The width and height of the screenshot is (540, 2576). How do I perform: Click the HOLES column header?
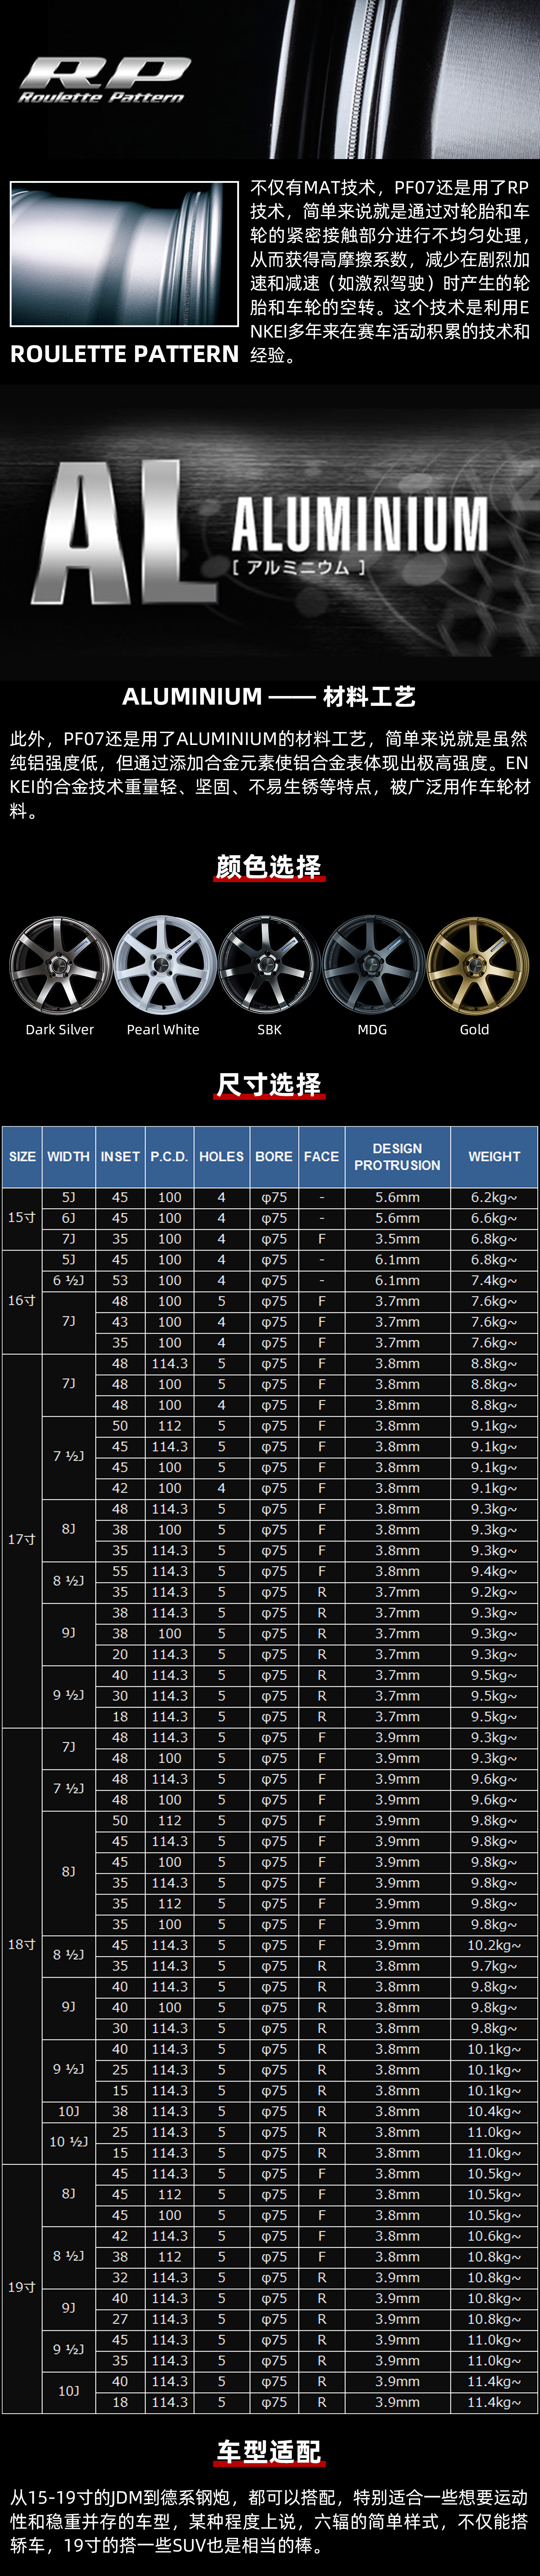pos(222,1157)
